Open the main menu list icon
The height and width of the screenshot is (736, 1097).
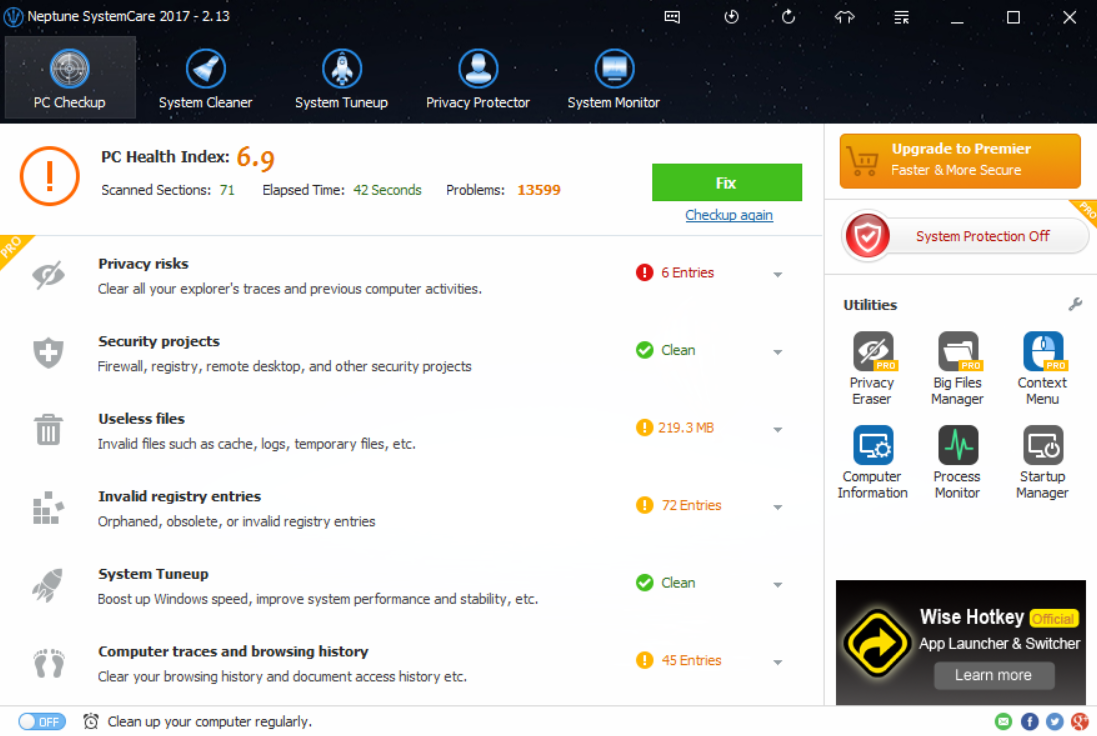point(901,17)
